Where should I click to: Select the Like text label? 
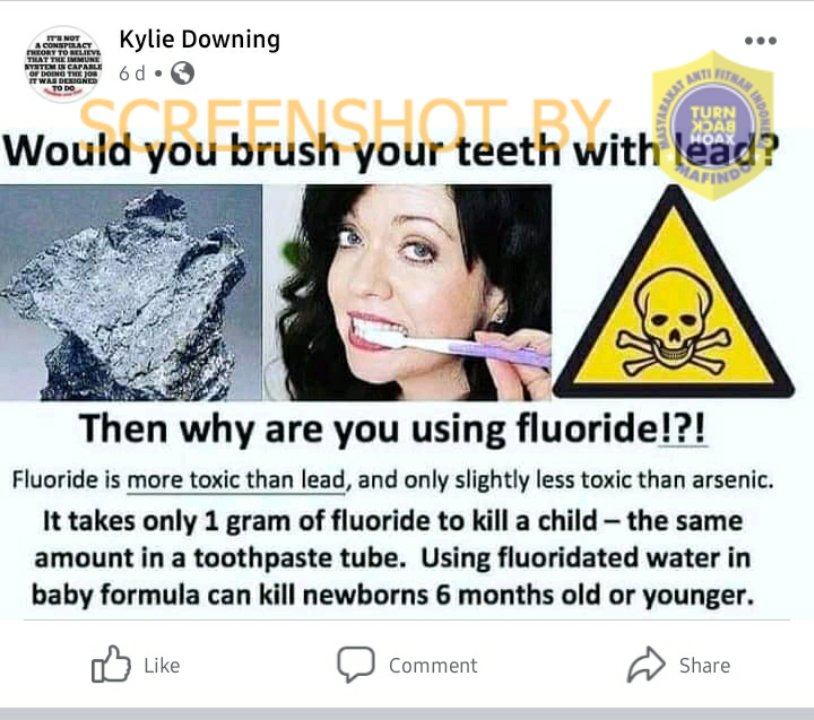(162, 665)
